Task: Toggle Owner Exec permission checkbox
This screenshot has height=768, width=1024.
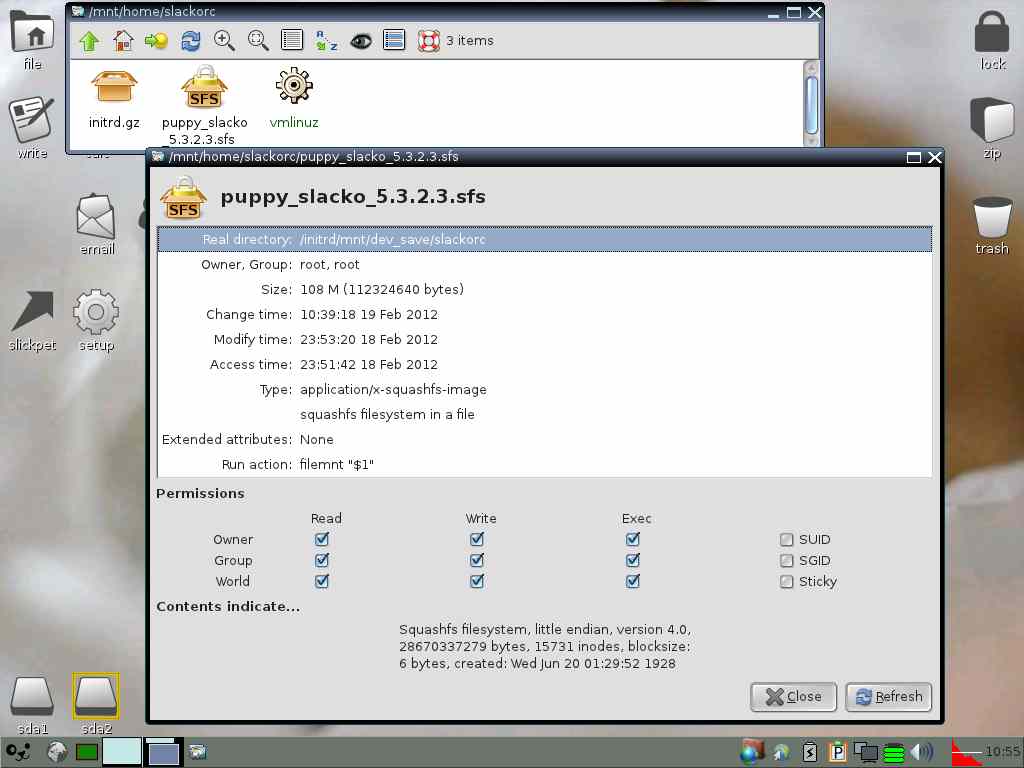Action: [633, 539]
